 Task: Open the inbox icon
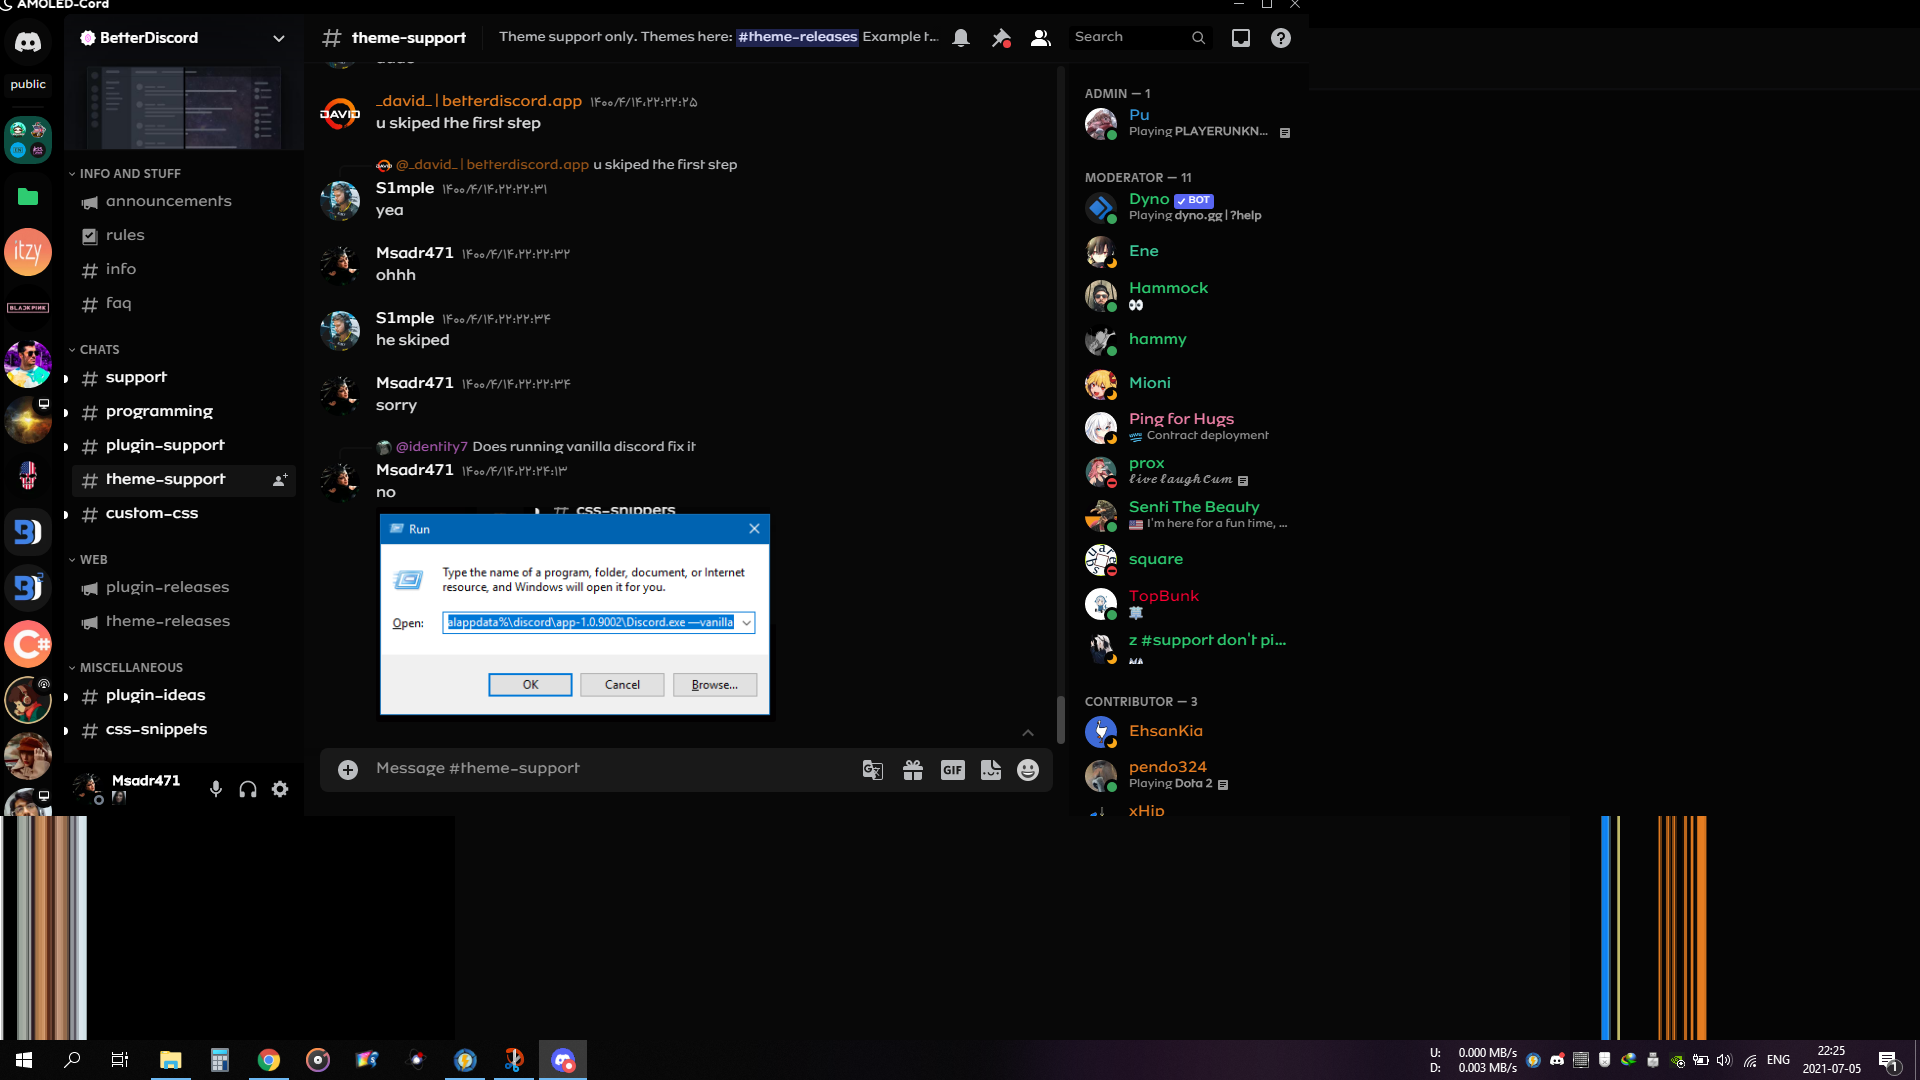(x=1241, y=38)
